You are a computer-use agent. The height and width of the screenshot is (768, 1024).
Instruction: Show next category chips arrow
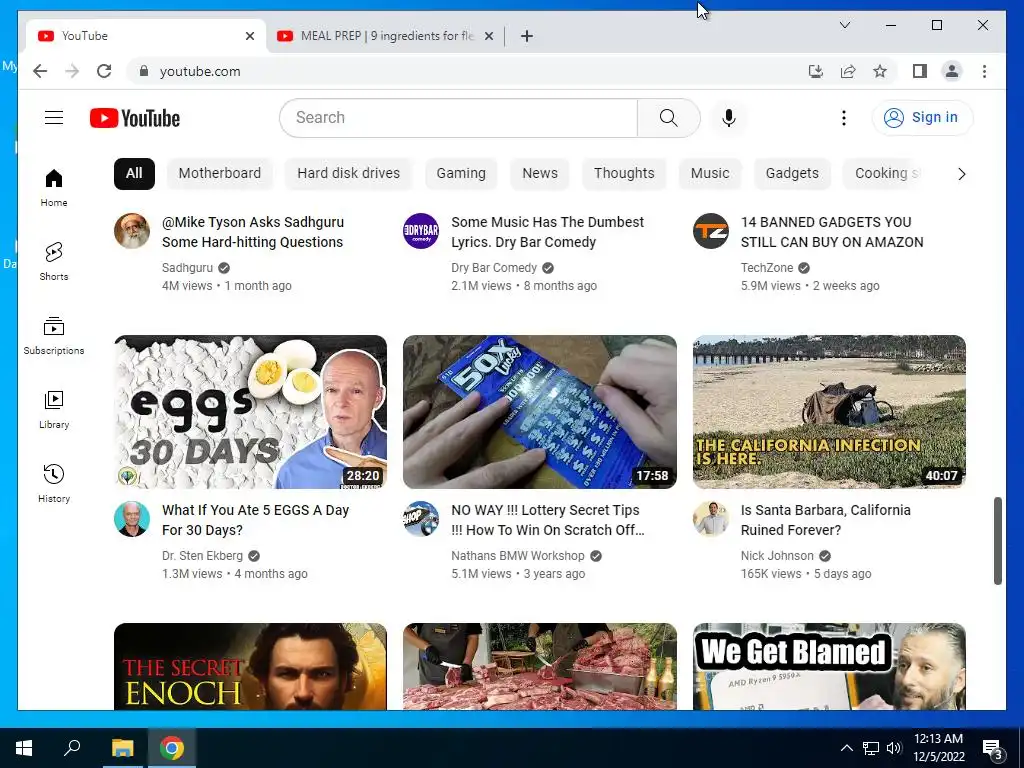[961, 174]
